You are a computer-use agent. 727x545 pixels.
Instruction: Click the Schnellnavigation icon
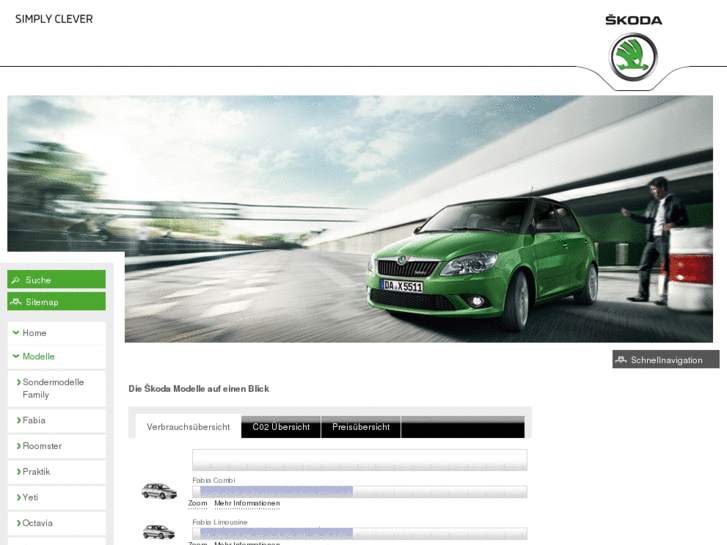coord(621,360)
